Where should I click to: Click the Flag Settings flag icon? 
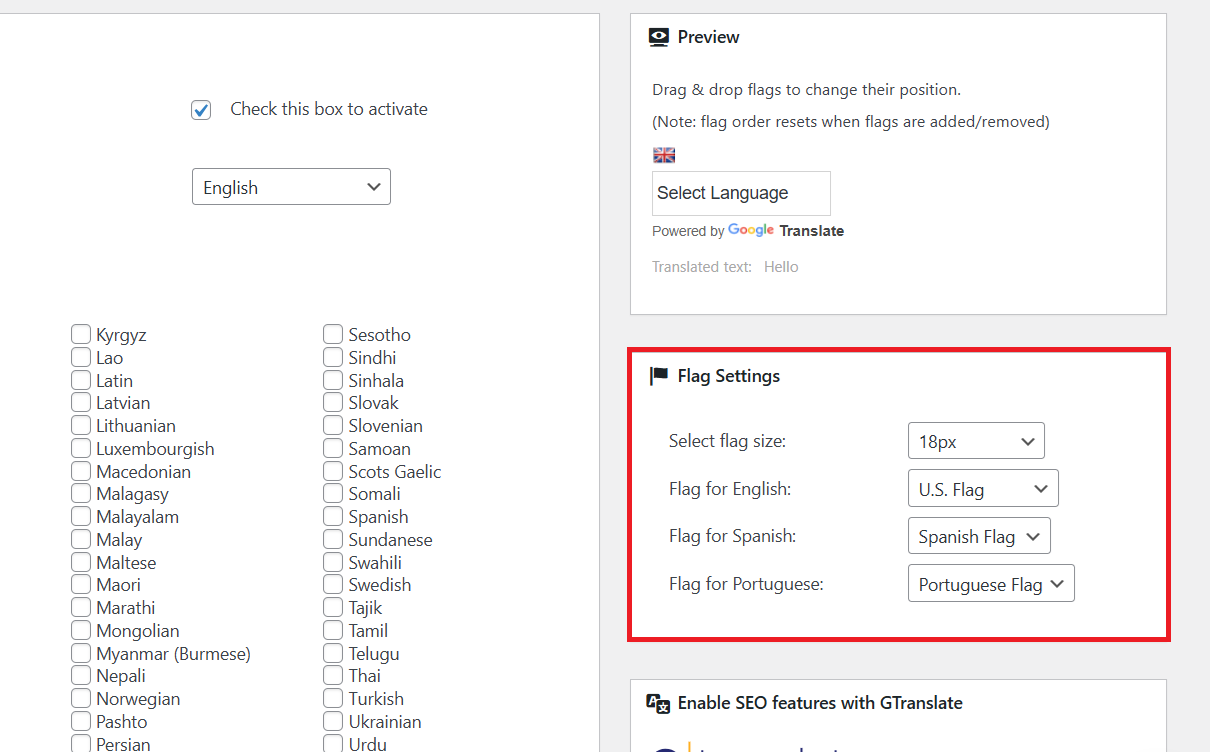tap(658, 376)
